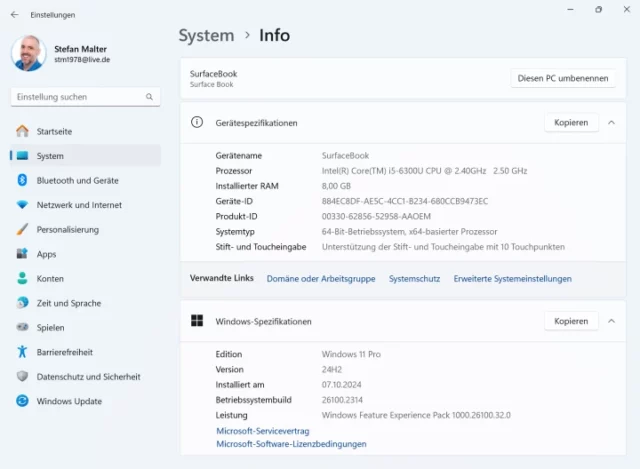
Task: Open Stefan Malter's profile picture
Action: click(x=29, y=53)
